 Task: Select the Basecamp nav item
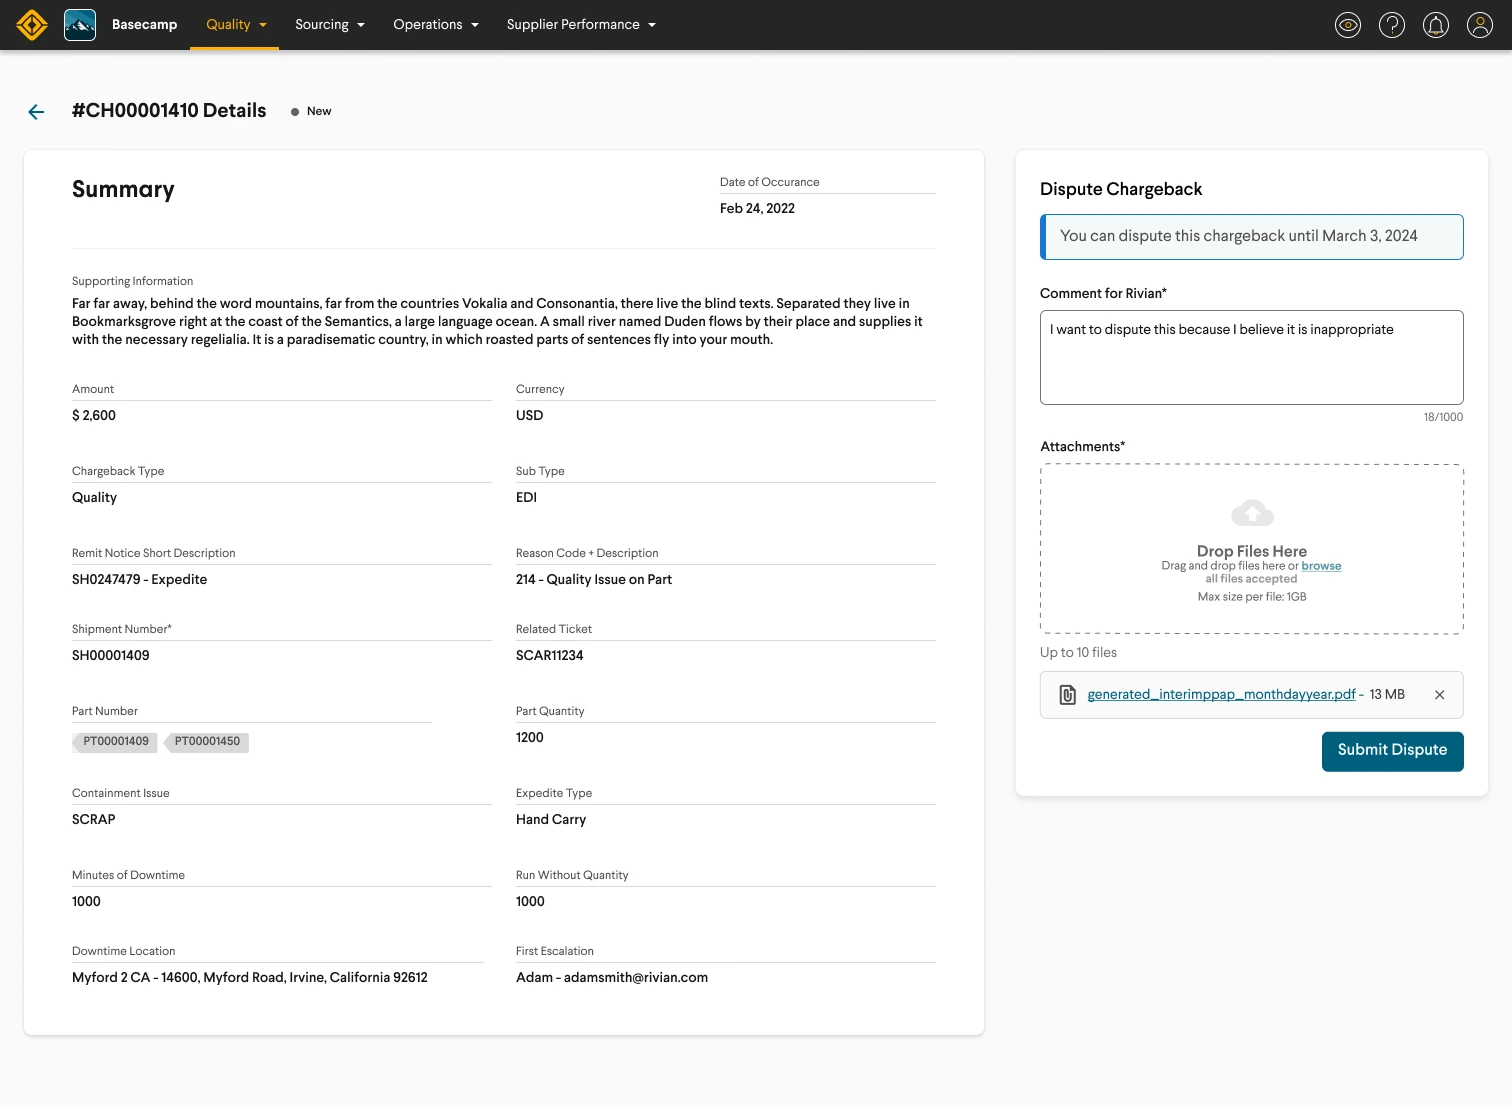144,25
